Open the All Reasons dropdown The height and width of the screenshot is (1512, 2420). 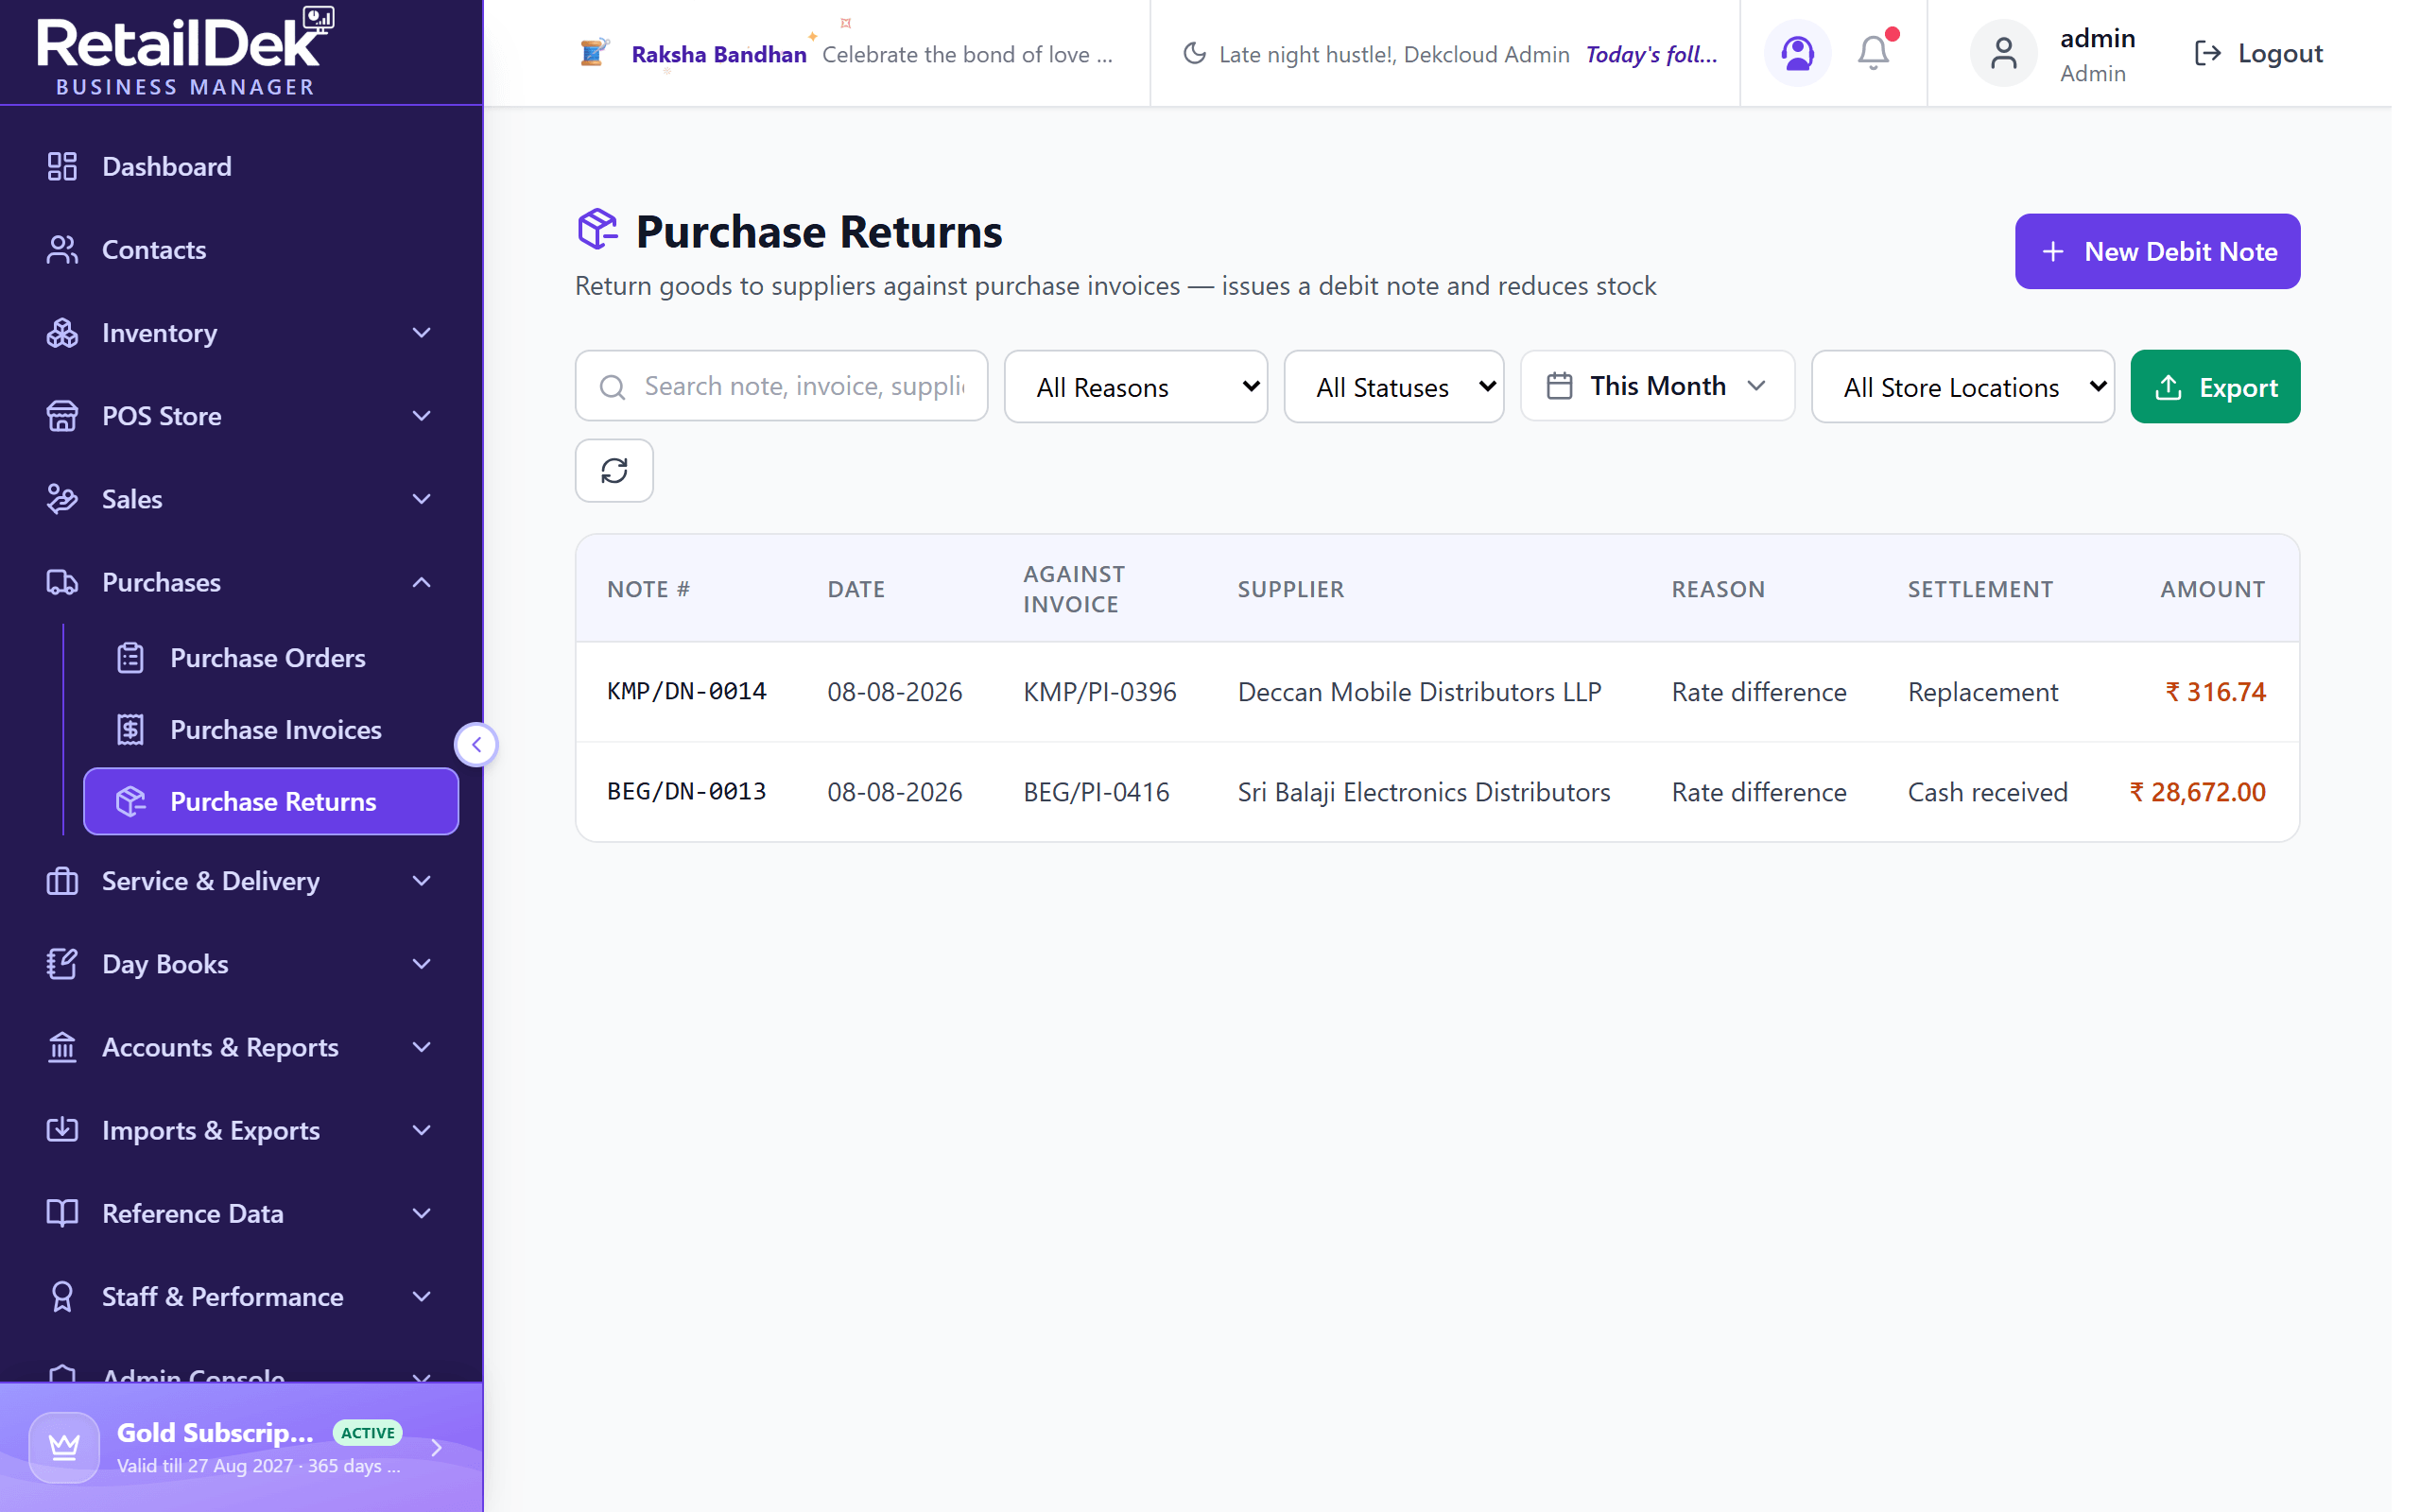tap(1135, 386)
